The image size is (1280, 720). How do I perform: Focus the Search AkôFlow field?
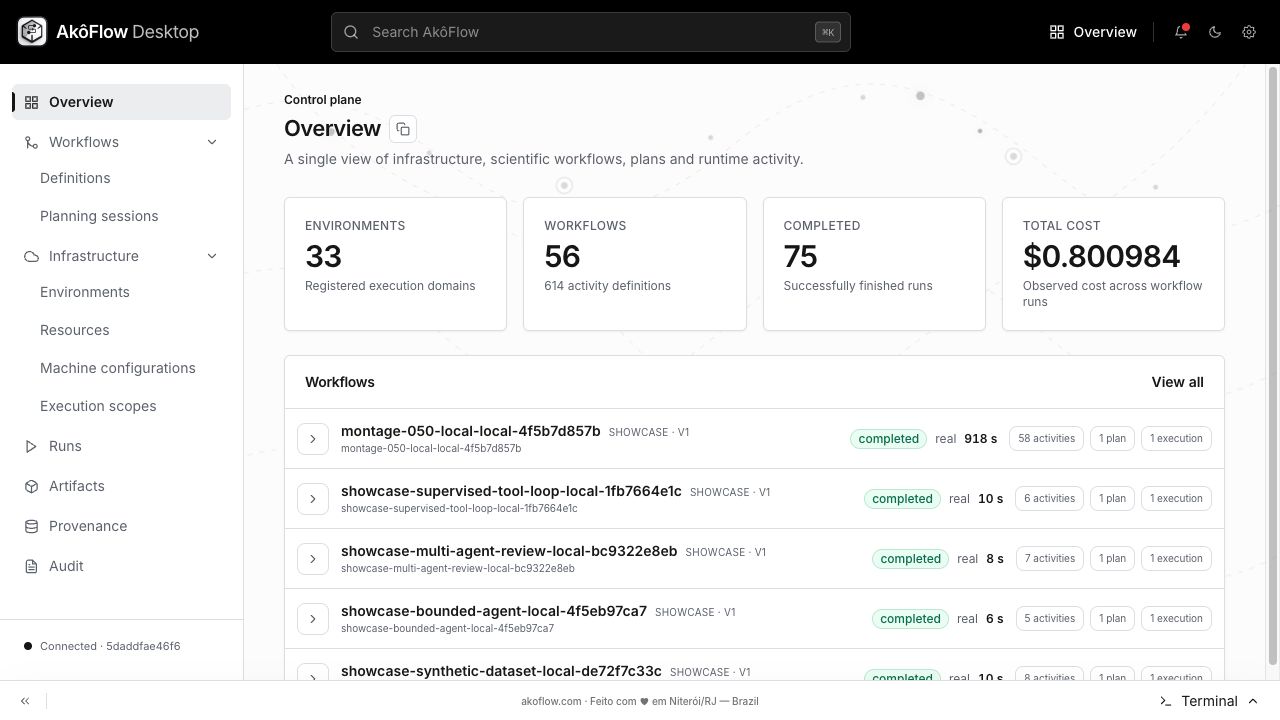click(x=591, y=32)
